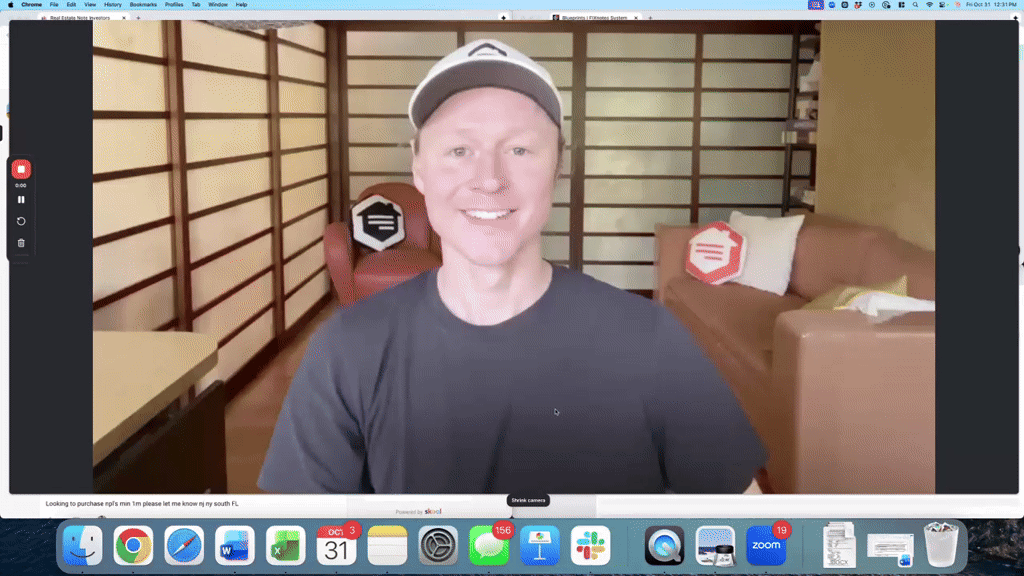Screen dimensions: 1024x576
Task: Click the play-circle menu bar icon
Action: [x=872, y=5]
